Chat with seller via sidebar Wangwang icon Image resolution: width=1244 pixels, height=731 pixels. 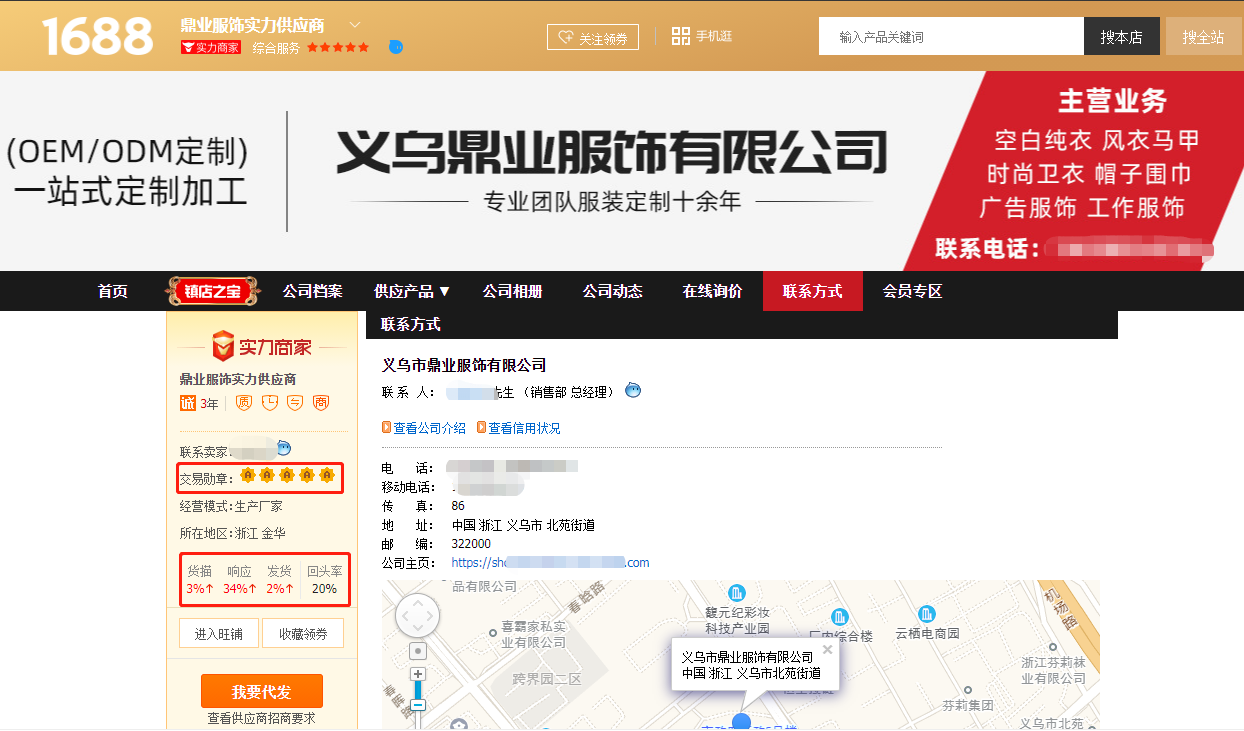pos(284,448)
